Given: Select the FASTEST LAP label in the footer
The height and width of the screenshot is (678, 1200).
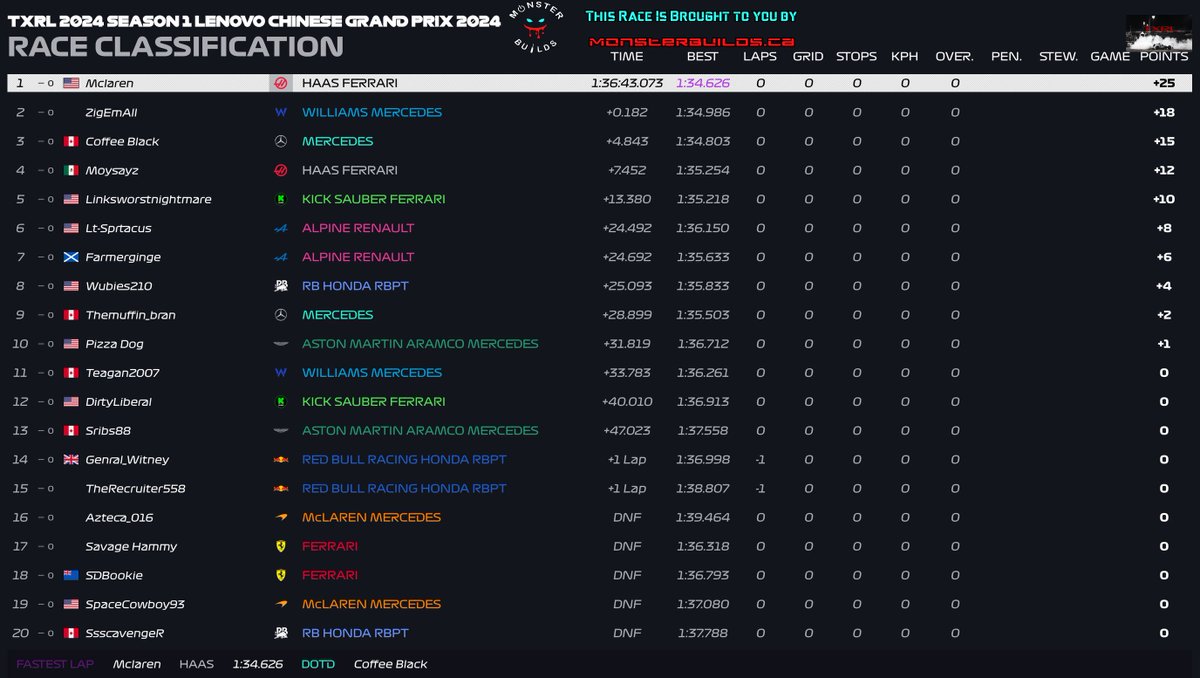Looking at the screenshot, I should [56, 664].
